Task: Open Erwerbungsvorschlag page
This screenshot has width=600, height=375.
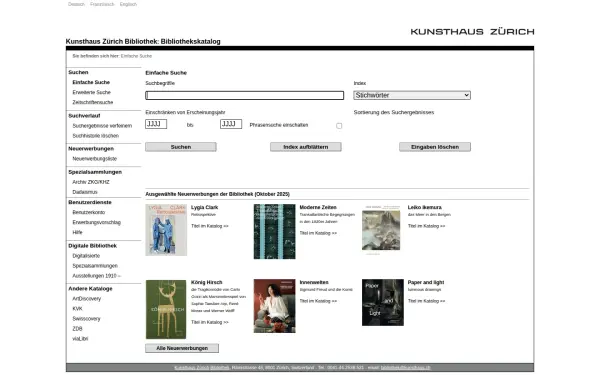Action: point(96,222)
